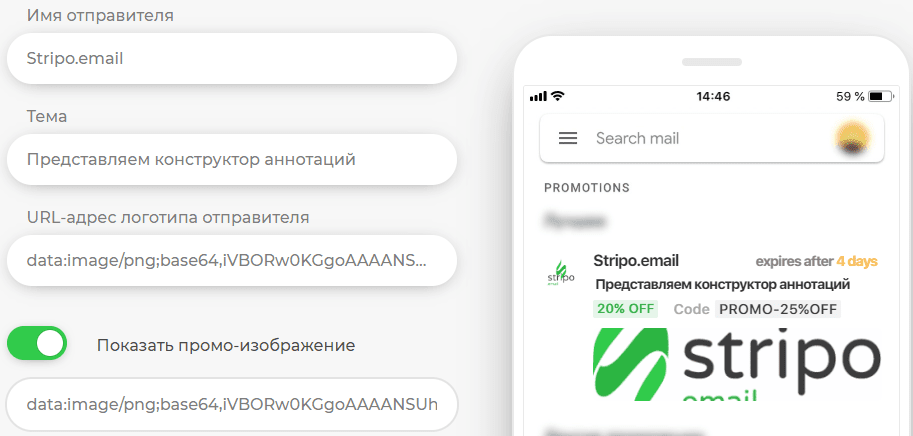Image resolution: width=913 pixels, height=436 pixels.
Task: Click the battery icon in phone status bar
Action: [880, 97]
